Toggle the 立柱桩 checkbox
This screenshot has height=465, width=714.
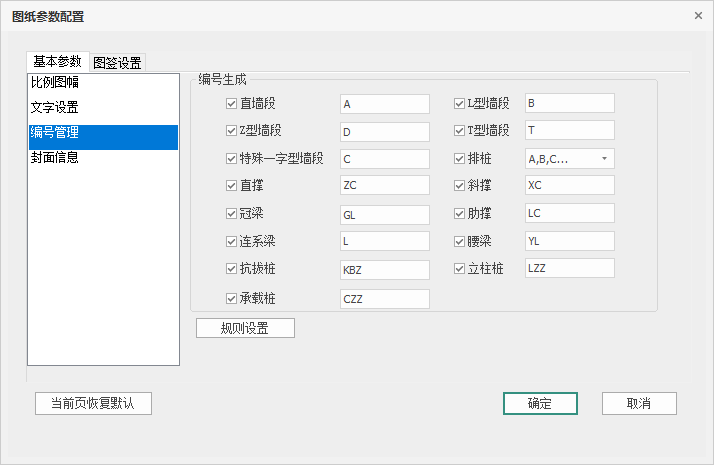460,269
